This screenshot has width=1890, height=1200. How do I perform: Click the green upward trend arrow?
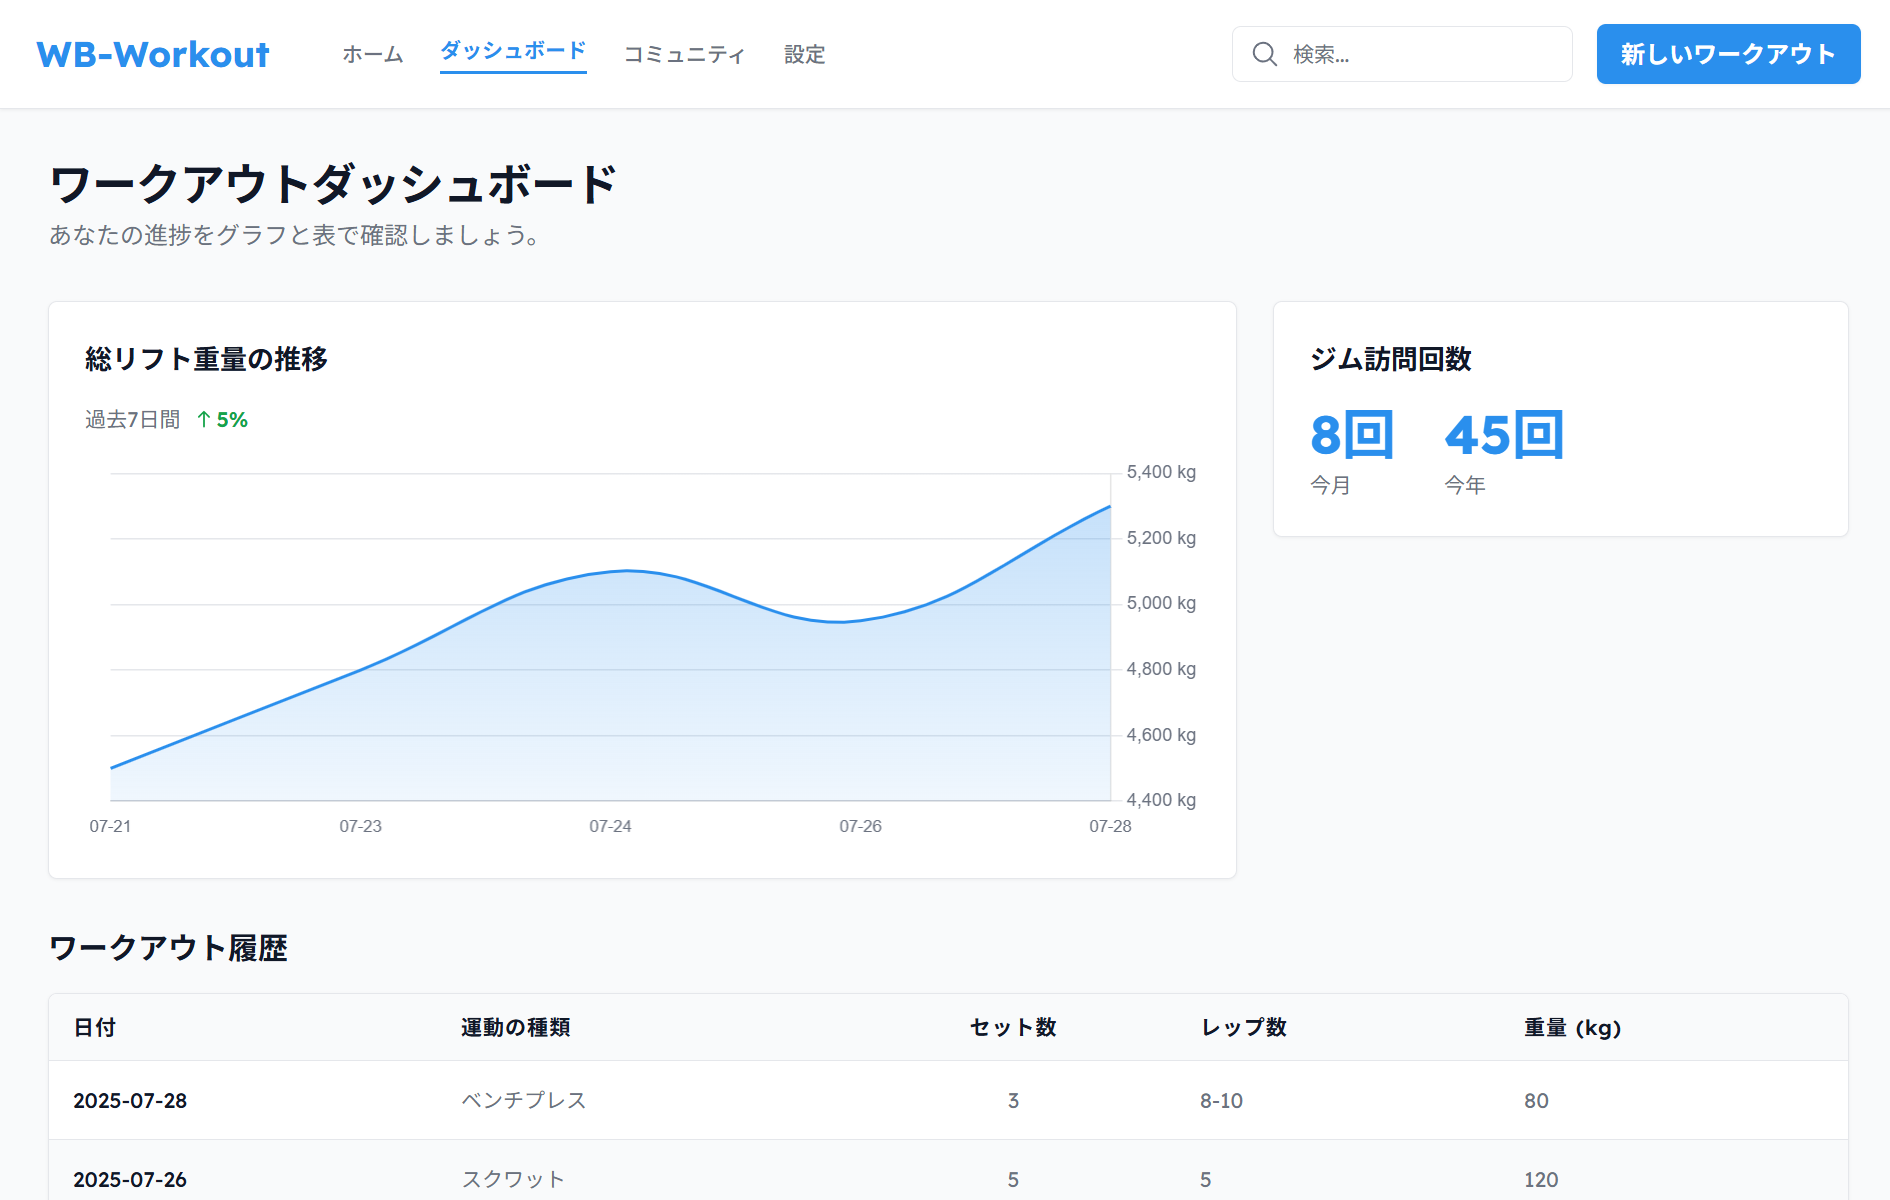click(x=204, y=420)
